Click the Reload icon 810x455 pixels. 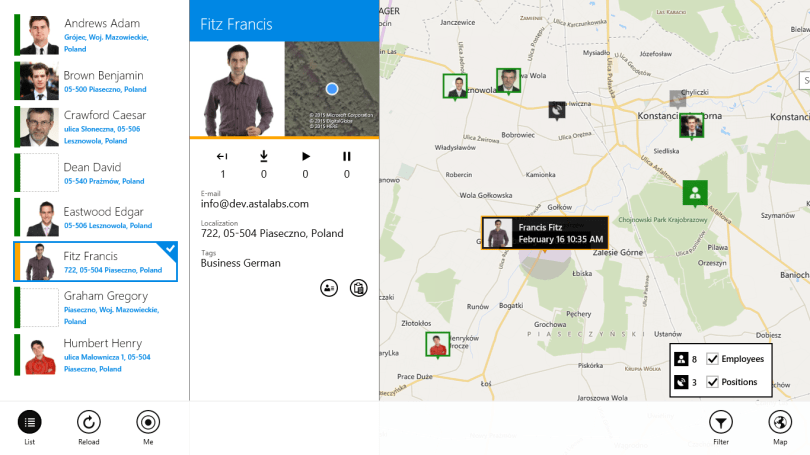point(89,422)
